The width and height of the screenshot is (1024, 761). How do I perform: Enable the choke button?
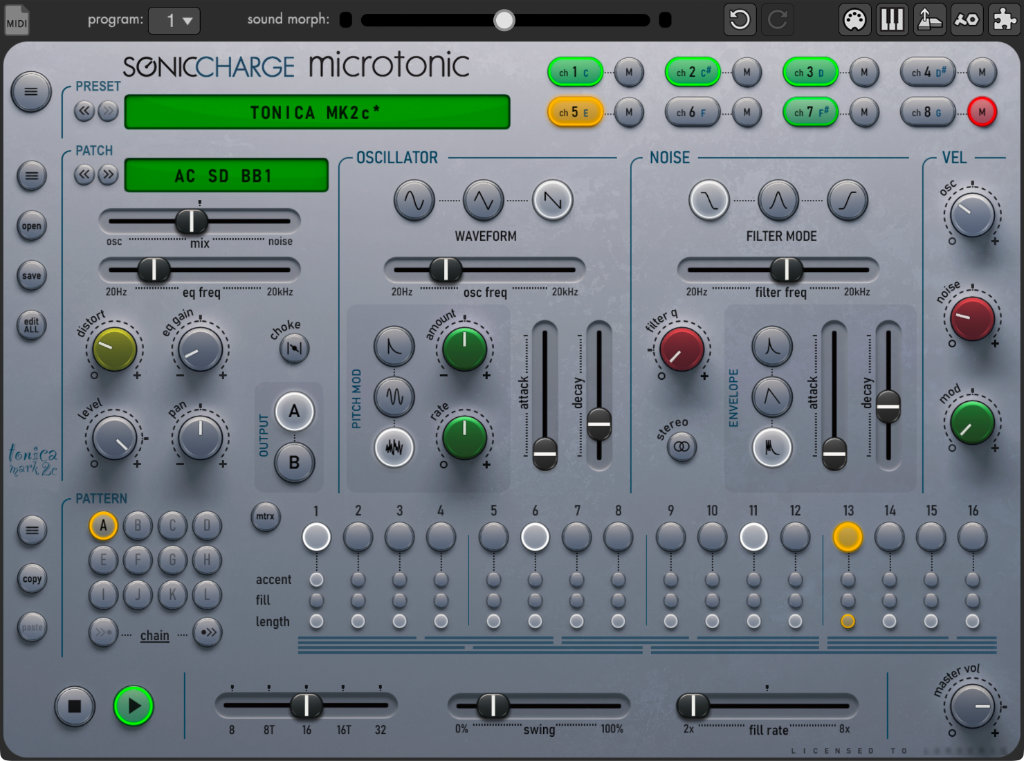pyautogui.click(x=295, y=348)
